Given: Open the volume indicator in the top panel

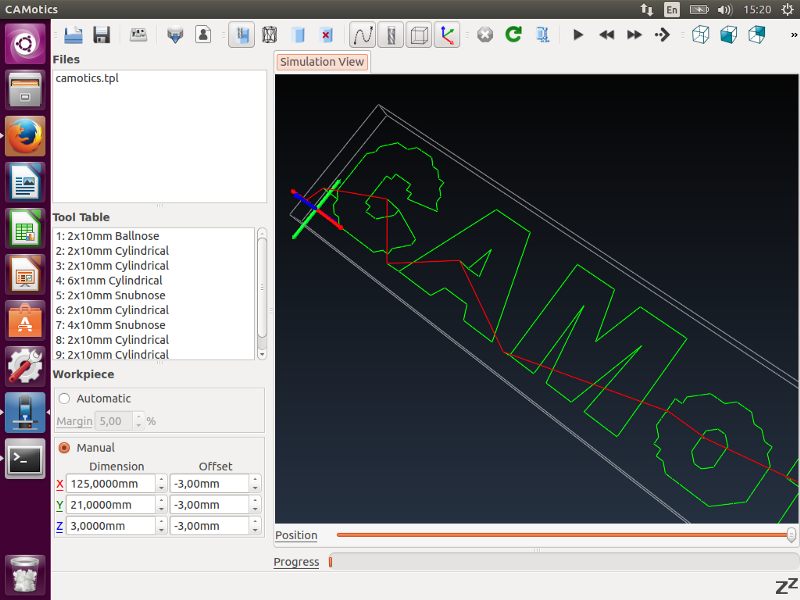Looking at the screenshot, I should (724, 9).
